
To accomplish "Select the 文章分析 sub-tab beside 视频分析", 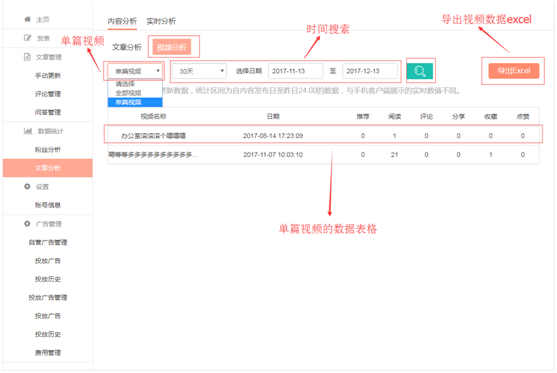I will point(127,47).
